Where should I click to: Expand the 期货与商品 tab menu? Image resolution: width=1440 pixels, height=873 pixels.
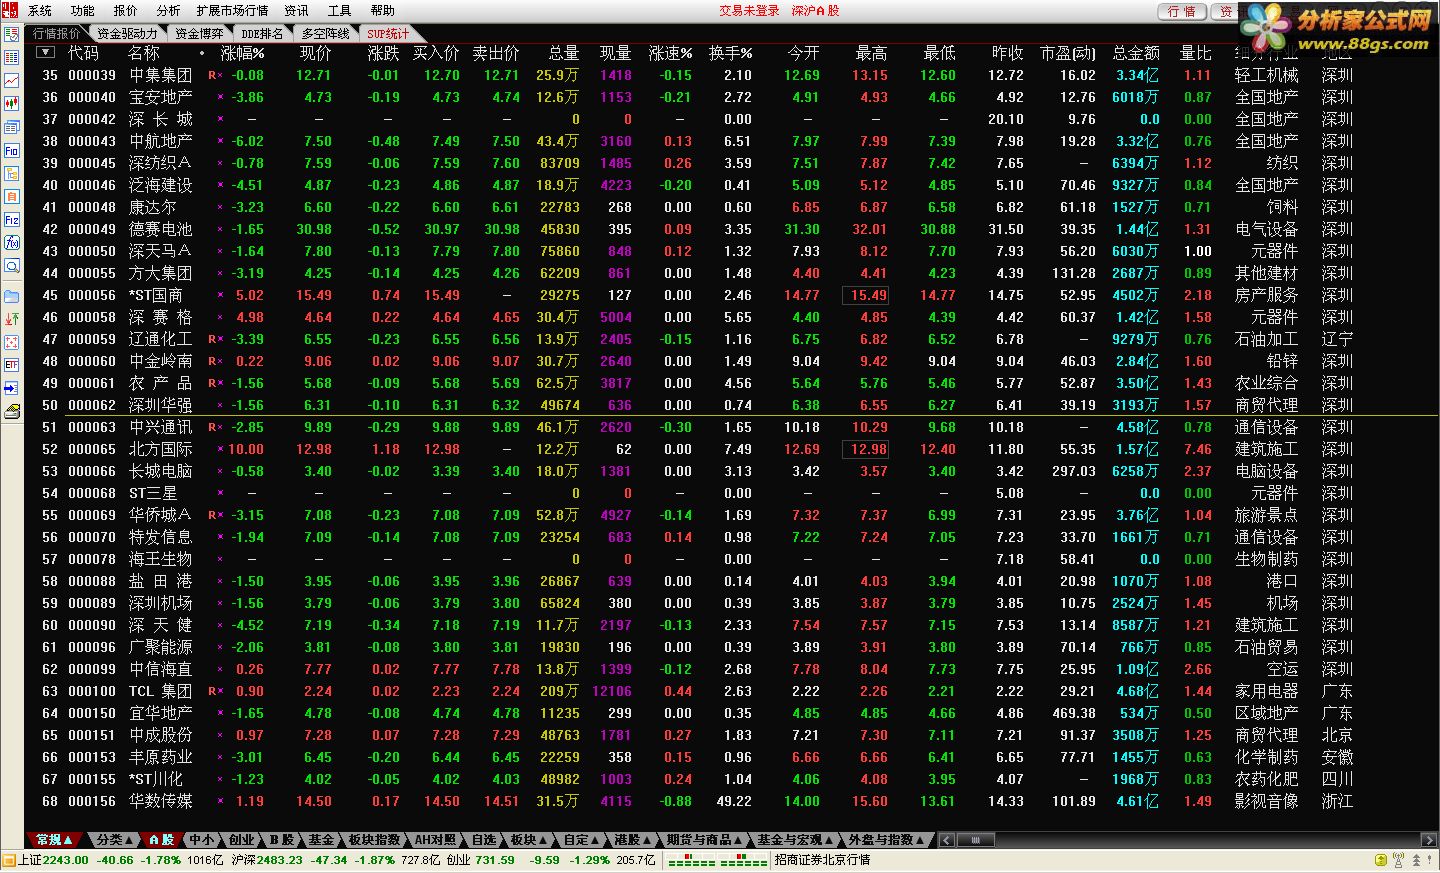(x=704, y=840)
